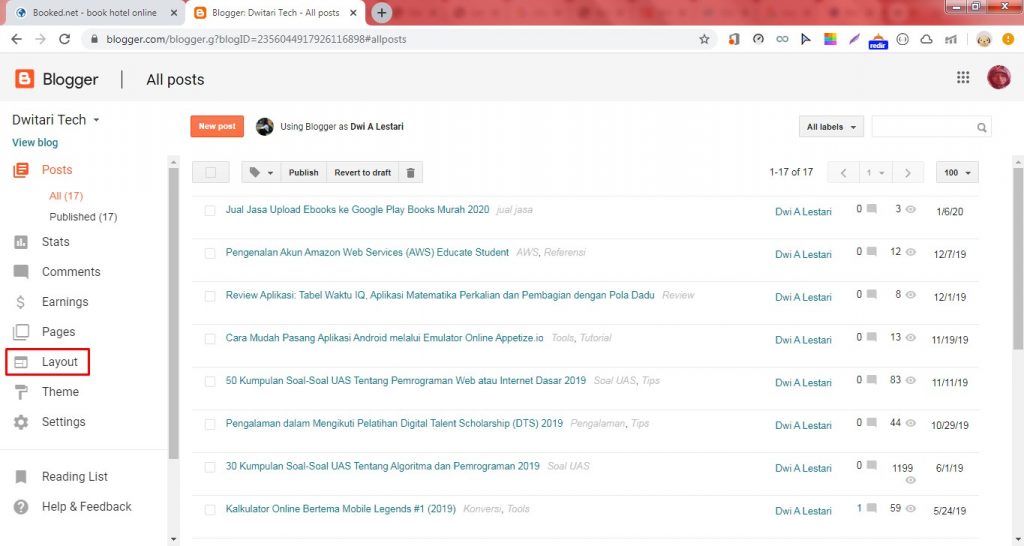Click comment icon on Kalkulator Online post row

[x=872, y=507]
